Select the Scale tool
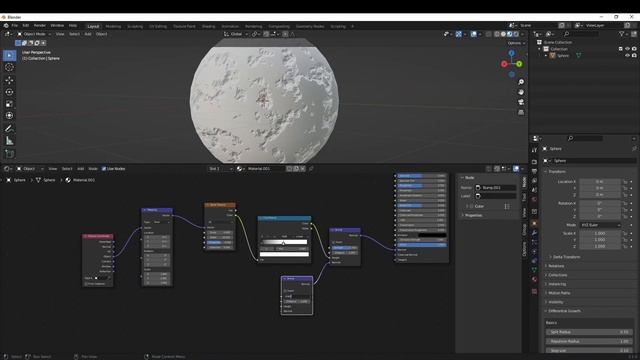The height and width of the screenshot is (360, 640). tap(9, 104)
